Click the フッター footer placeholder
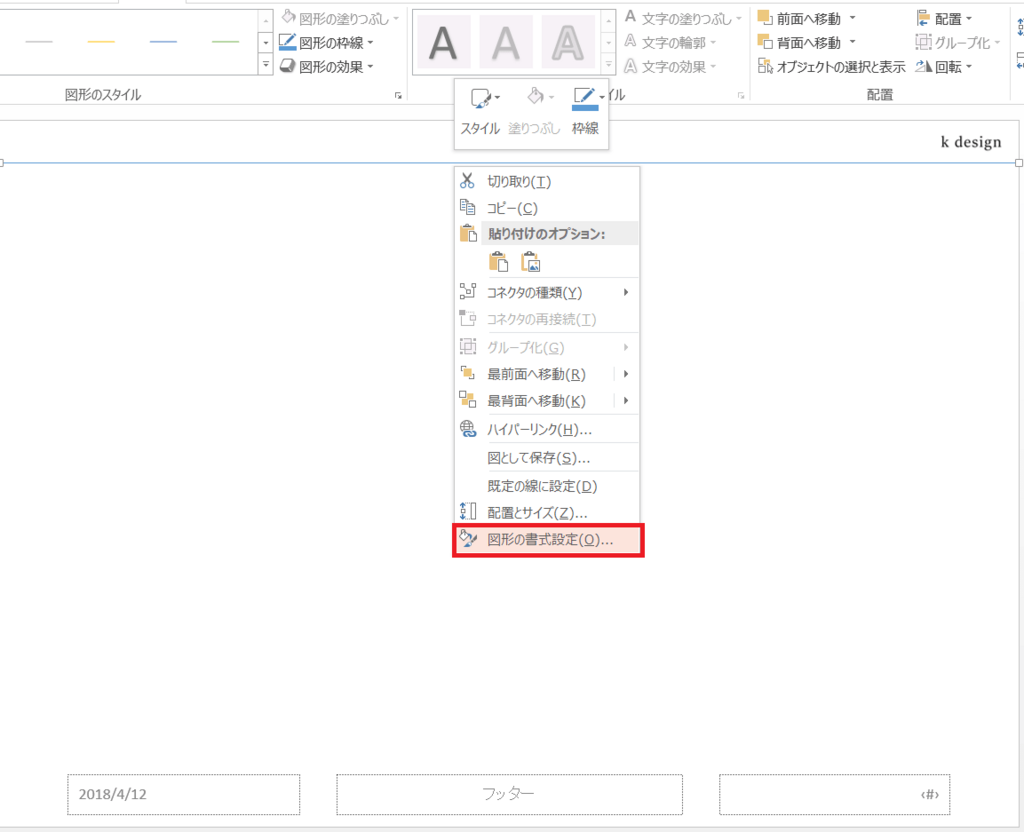The image size is (1024, 832). tap(509, 794)
